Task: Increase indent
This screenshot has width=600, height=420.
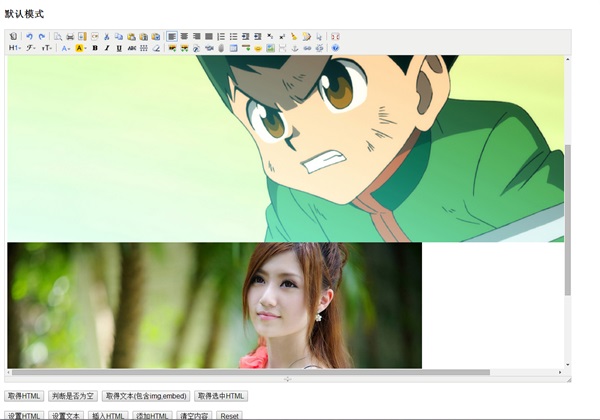Action: point(246,36)
